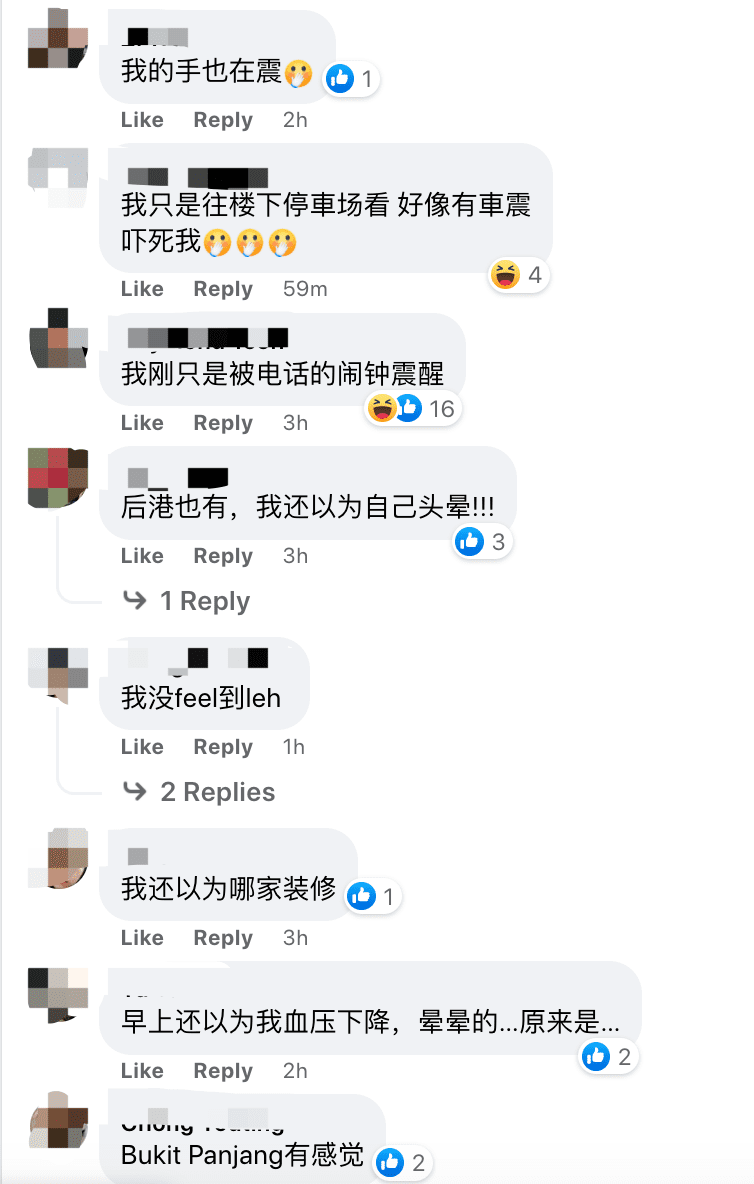Image resolution: width=754 pixels, height=1184 pixels.
Task: Open the avatar of Bukit Panjang commenter
Action: (x=58, y=1121)
